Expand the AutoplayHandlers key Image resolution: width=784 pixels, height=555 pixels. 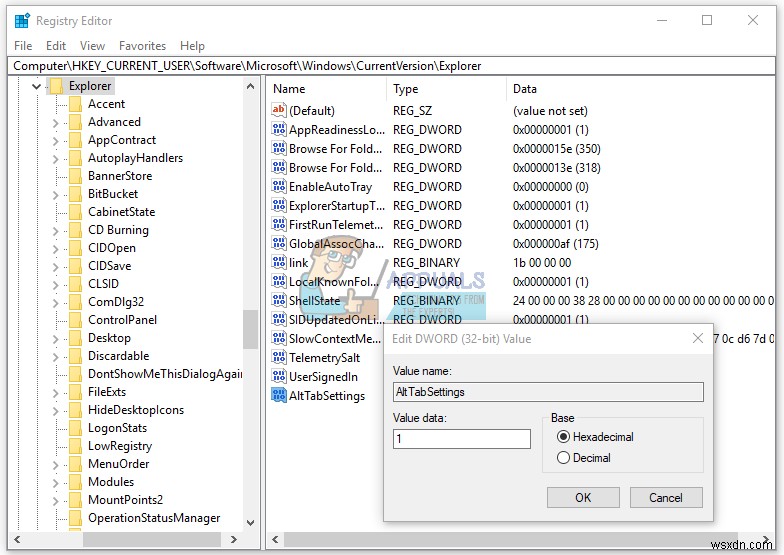point(56,158)
